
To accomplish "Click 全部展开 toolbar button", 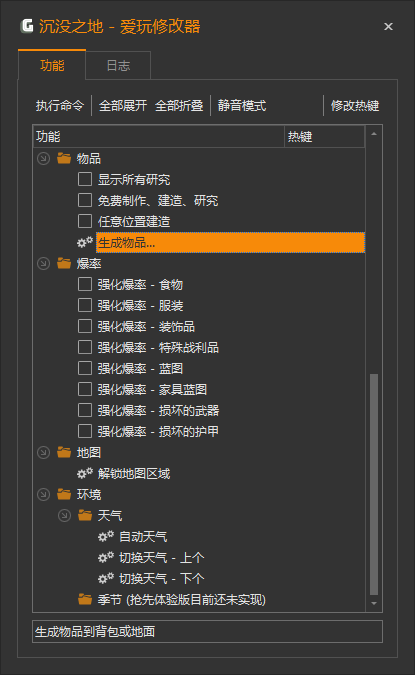I will tap(123, 105).
